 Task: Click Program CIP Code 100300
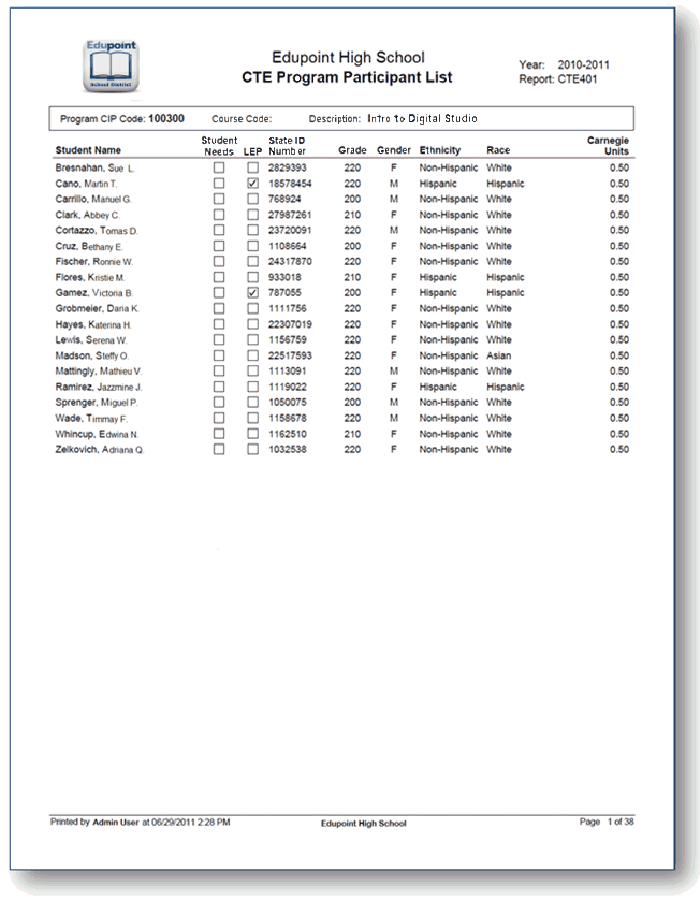pos(122,118)
